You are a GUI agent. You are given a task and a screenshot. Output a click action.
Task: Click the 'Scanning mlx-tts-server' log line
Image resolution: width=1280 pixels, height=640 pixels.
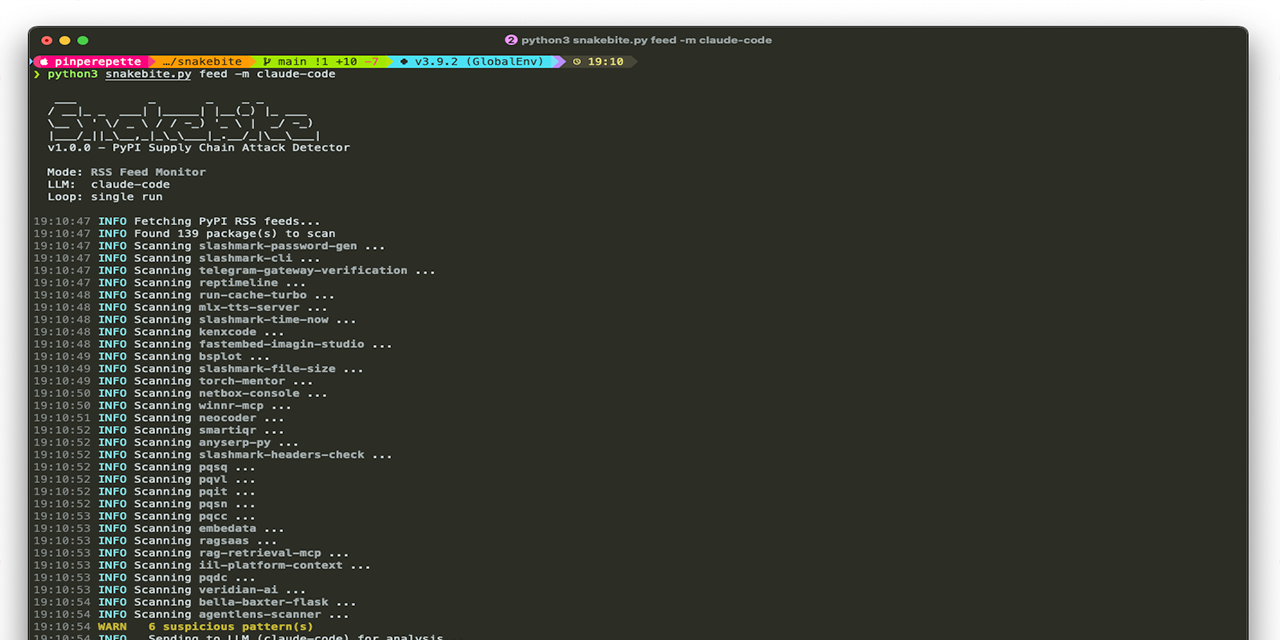181,307
